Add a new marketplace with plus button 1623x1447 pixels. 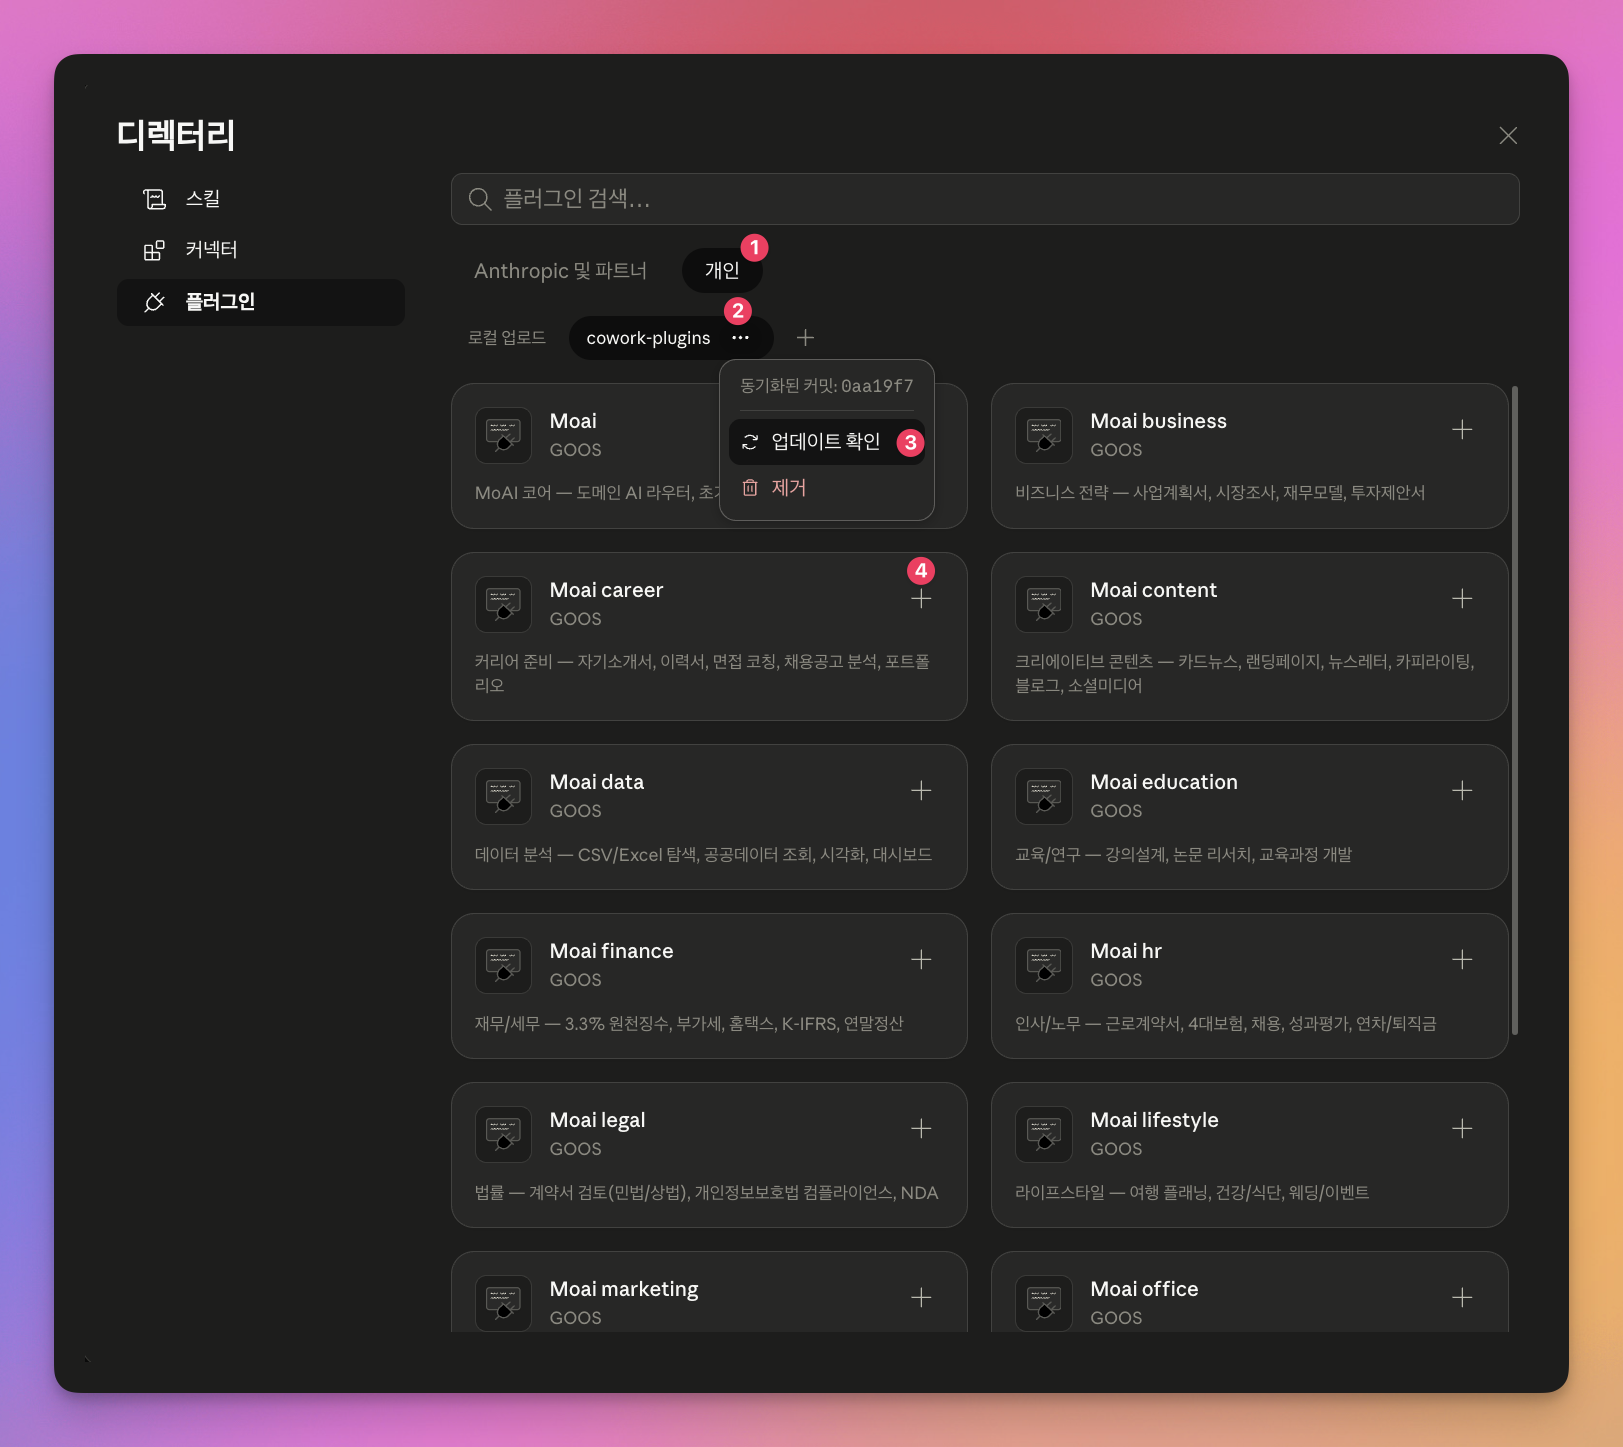point(805,338)
